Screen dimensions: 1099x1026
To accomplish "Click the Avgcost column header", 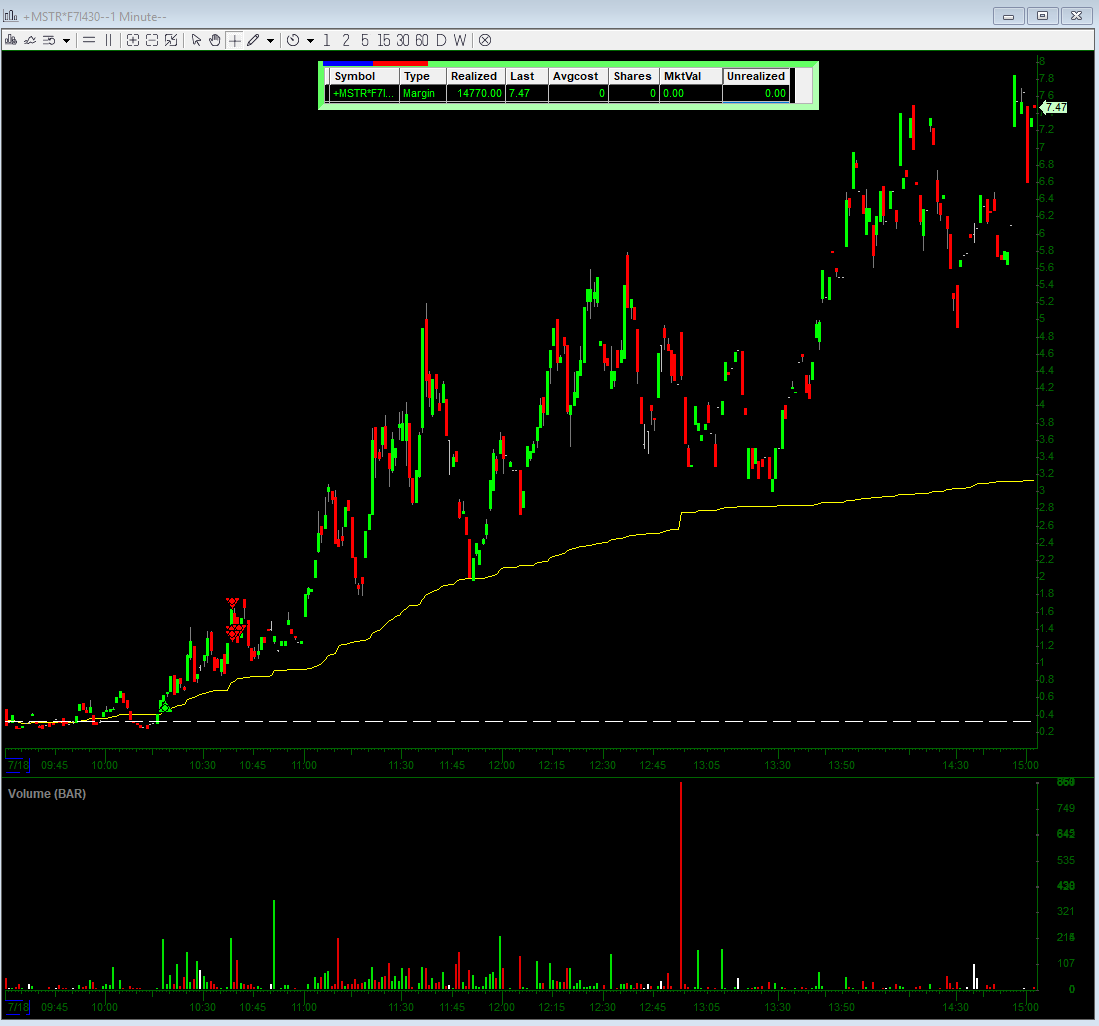I will 578,76.
